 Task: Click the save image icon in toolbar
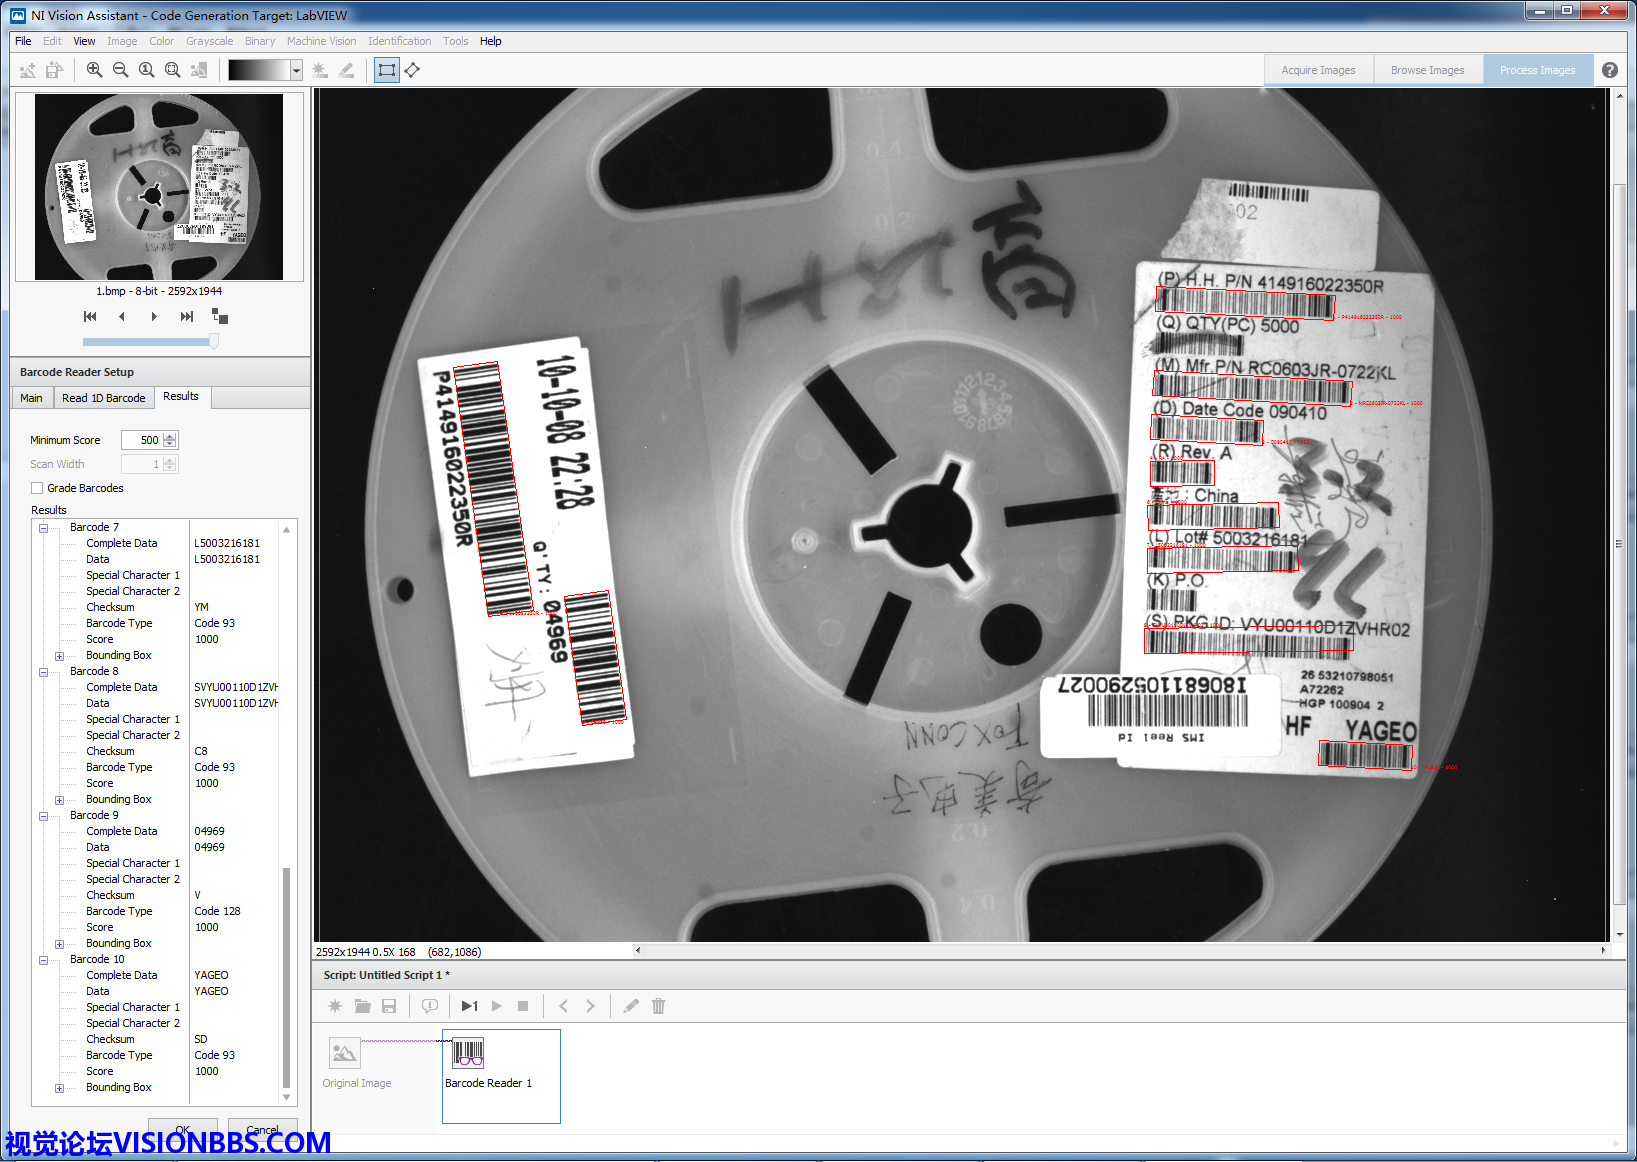click(54, 70)
